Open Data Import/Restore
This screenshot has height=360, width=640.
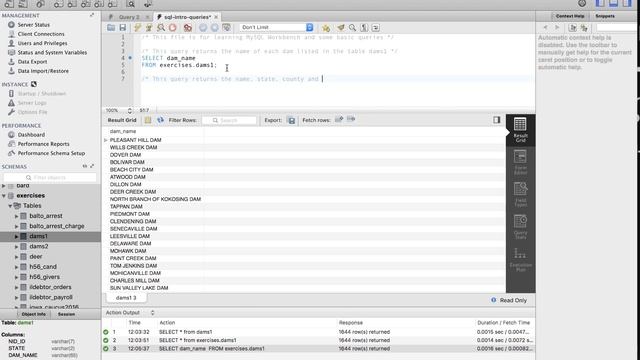click(x=43, y=71)
